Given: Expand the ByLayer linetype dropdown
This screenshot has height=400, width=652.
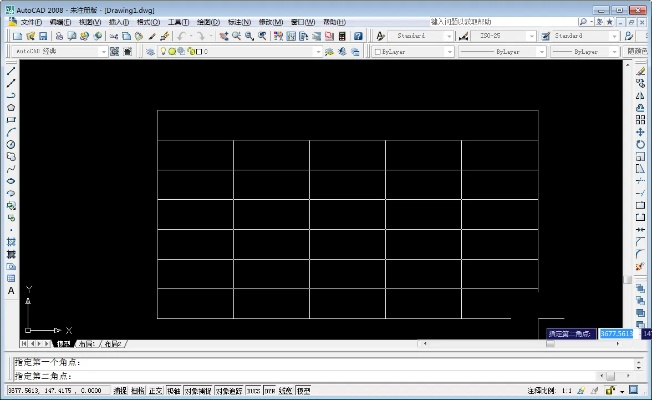Looking at the screenshot, I should (541, 52).
